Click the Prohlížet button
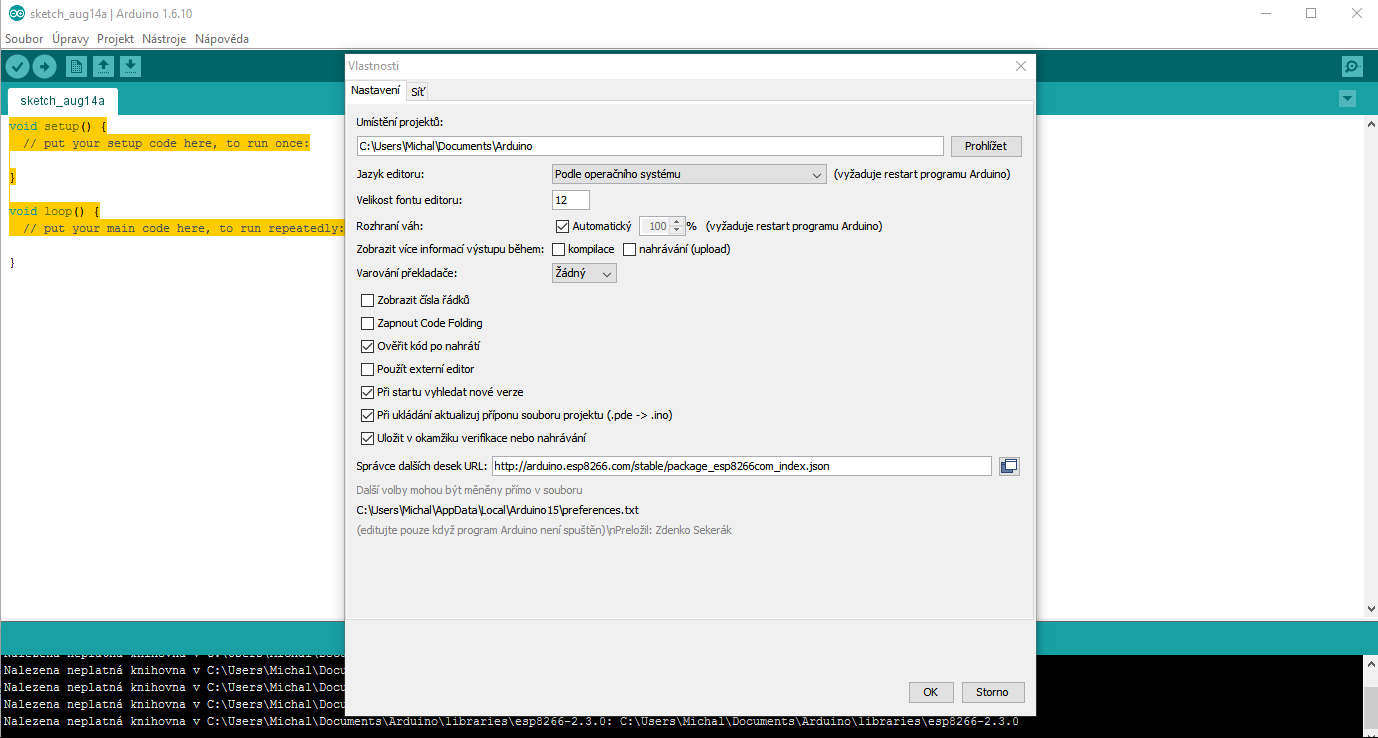 click(x=985, y=145)
